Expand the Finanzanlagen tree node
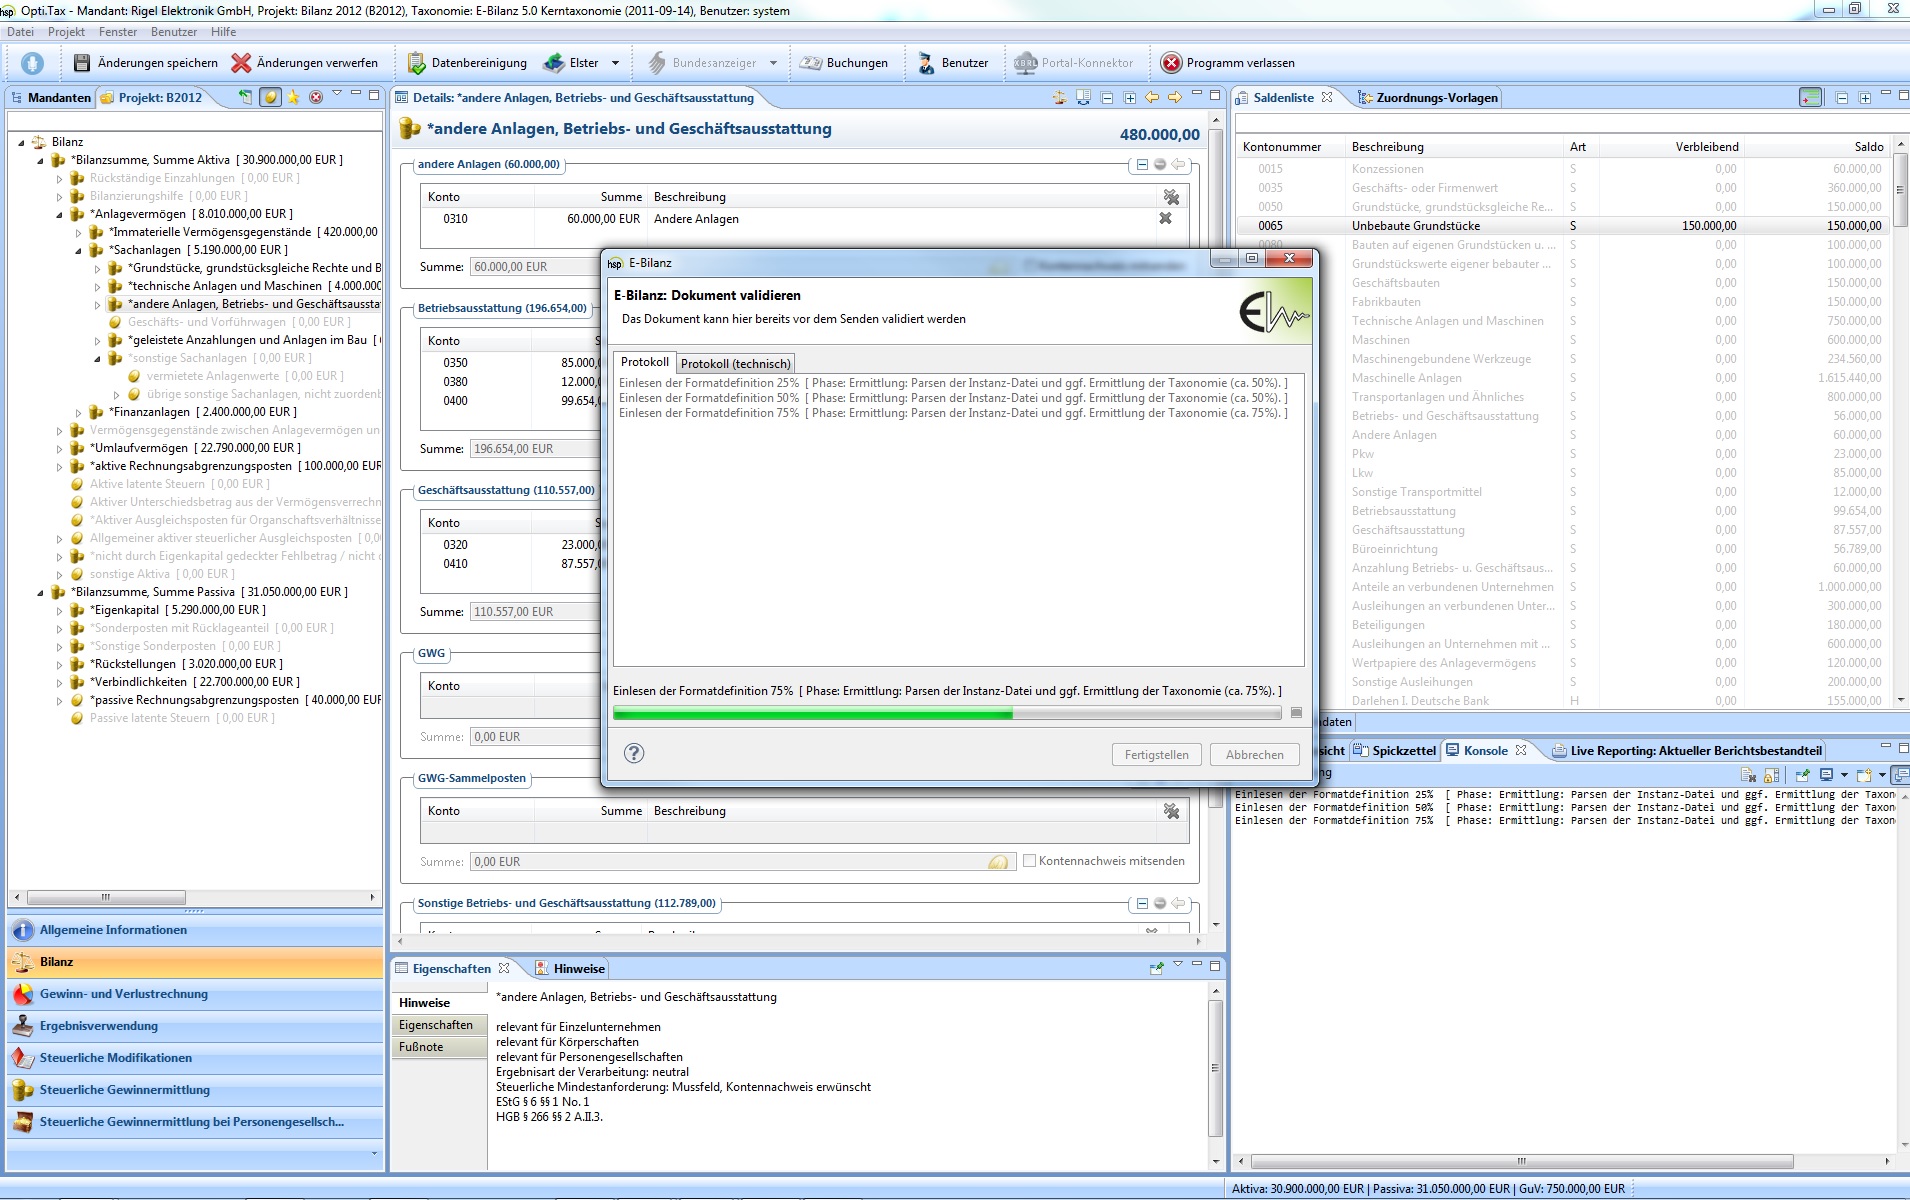Screen dimensions: 1910x1200 coord(78,412)
